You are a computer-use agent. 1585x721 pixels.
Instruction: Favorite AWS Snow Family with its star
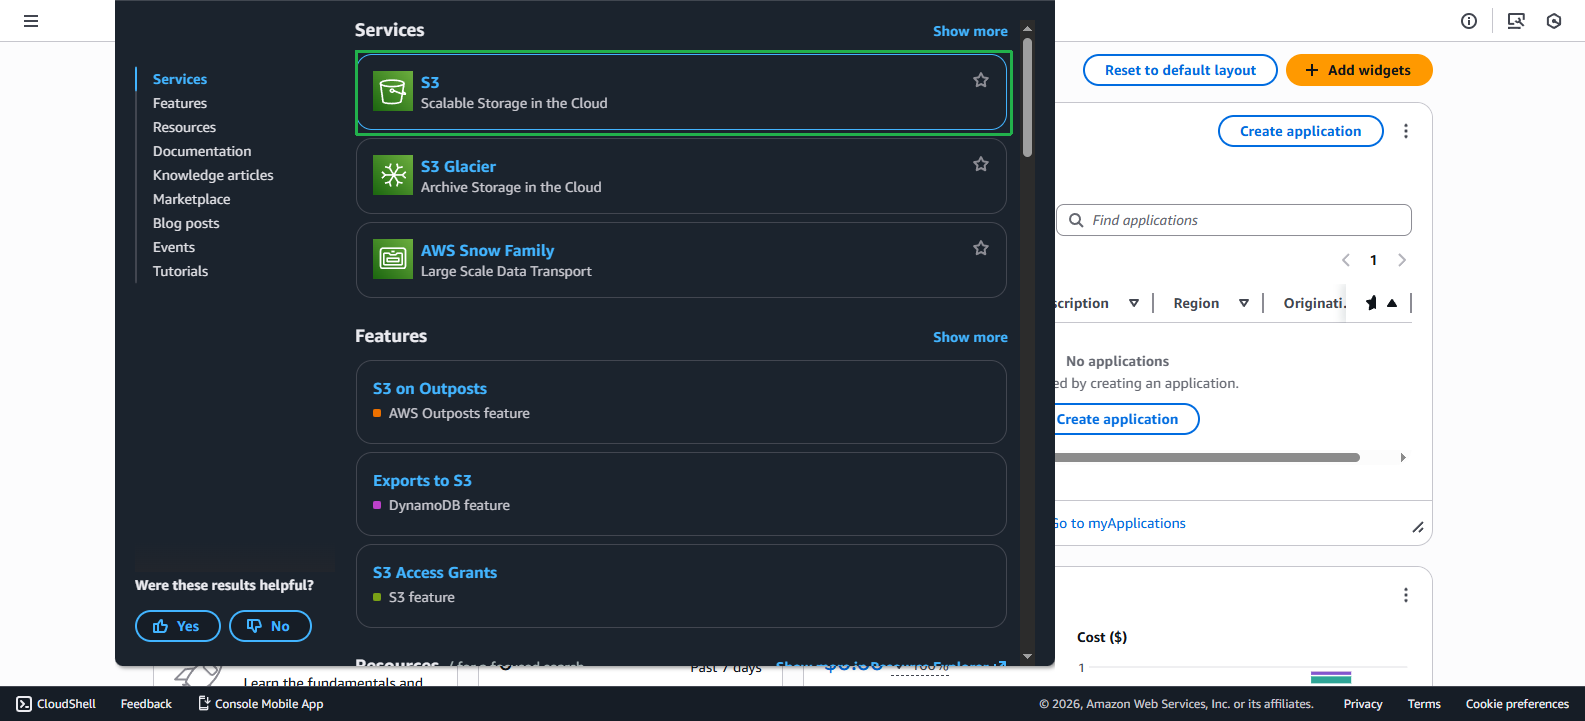[981, 248]
